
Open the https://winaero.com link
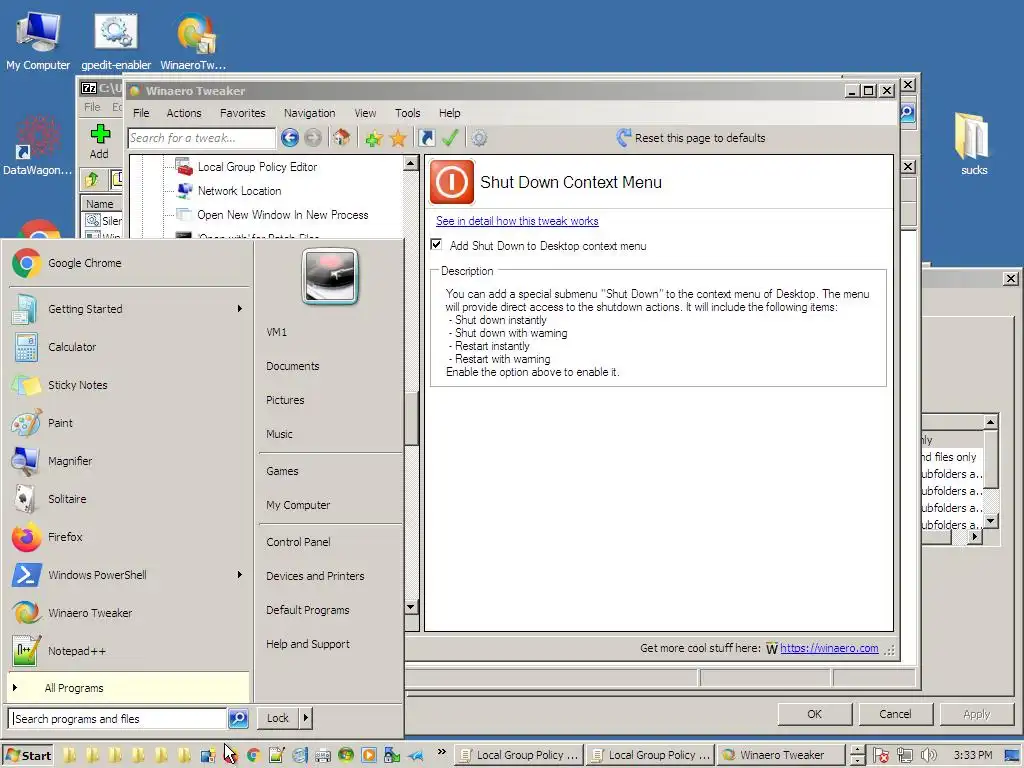point(829,648)
